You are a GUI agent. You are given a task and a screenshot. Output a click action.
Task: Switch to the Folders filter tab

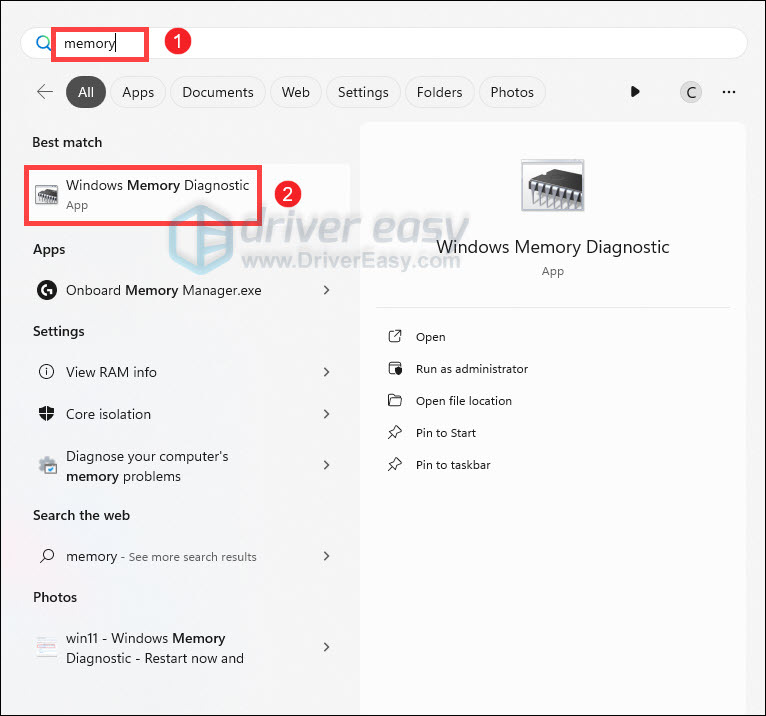[x=439, y=92]
